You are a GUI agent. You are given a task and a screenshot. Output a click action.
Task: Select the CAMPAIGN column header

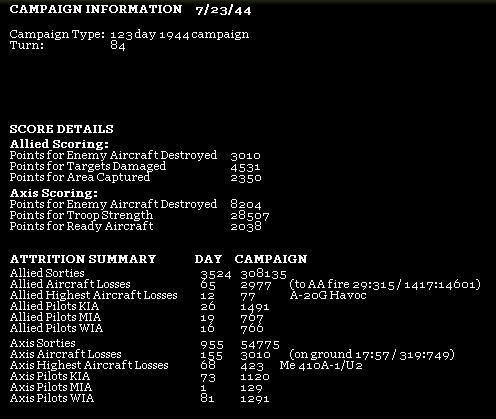click(271, 259)
